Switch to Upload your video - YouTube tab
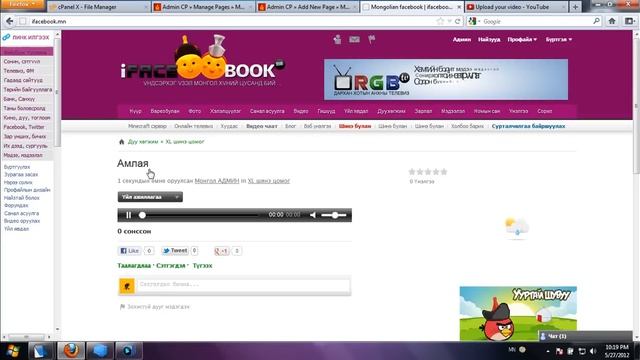640x360 pixels. [x=516, y=7]
